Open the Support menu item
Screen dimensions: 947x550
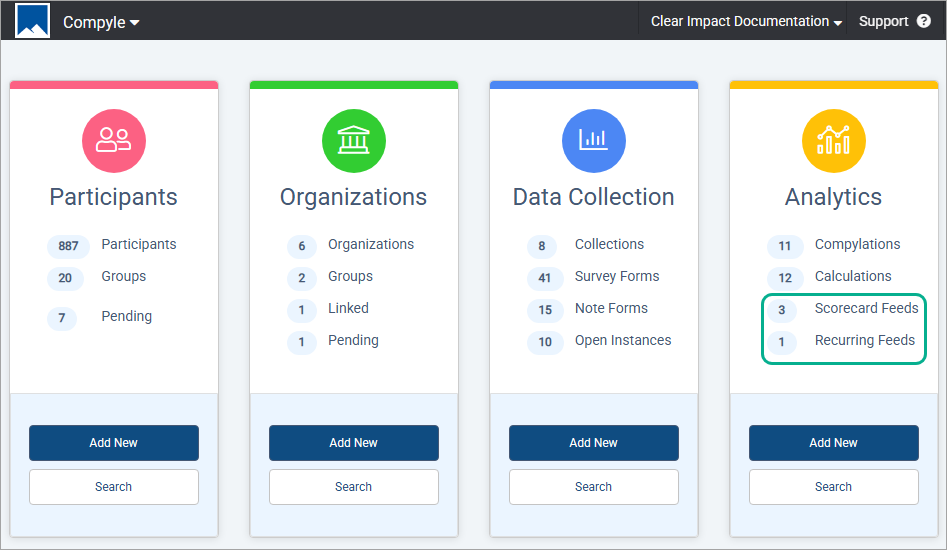point(883,21)
